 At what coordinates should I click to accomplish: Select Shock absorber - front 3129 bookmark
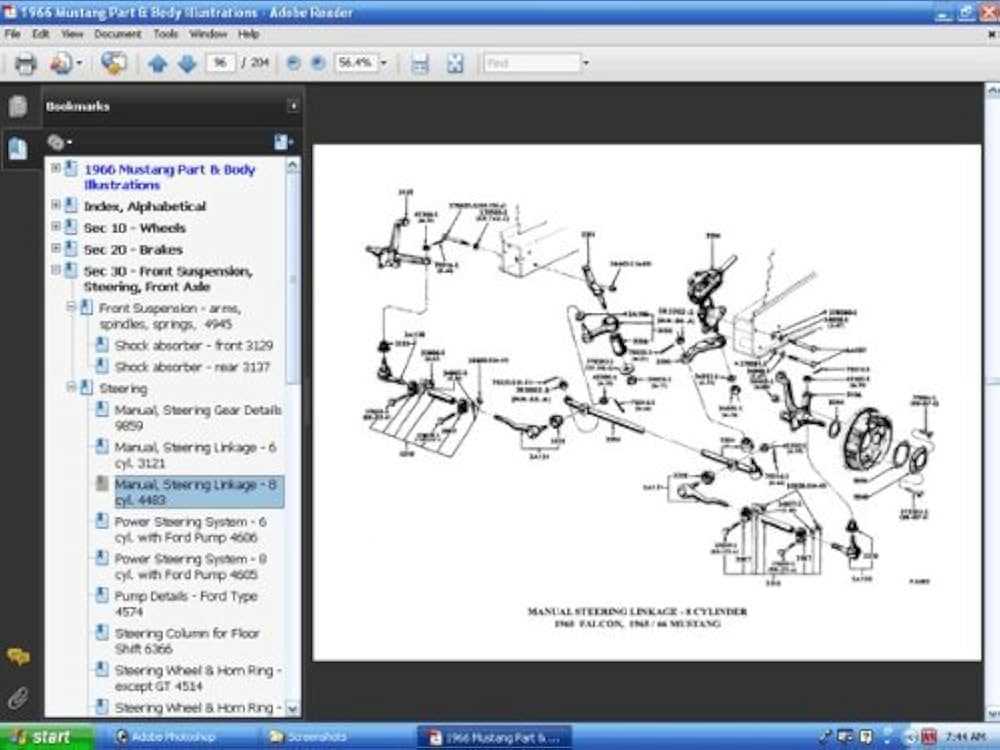(x=194, y=346)
